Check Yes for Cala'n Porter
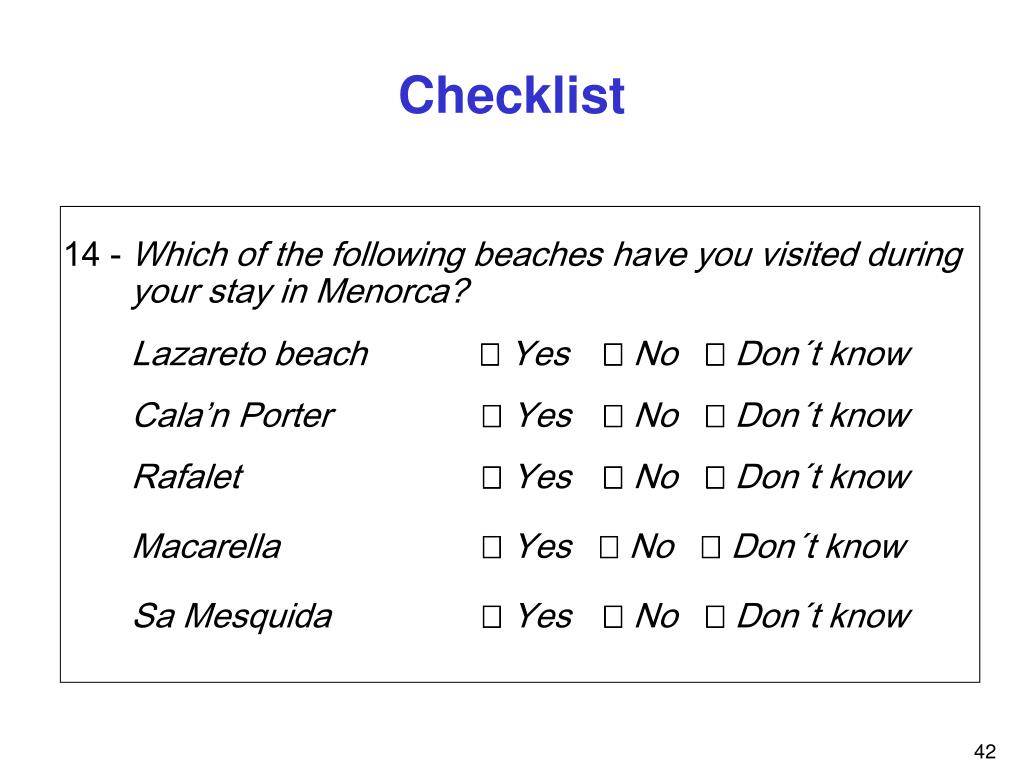Screen dimensions: 1024x768 point(492,416)
